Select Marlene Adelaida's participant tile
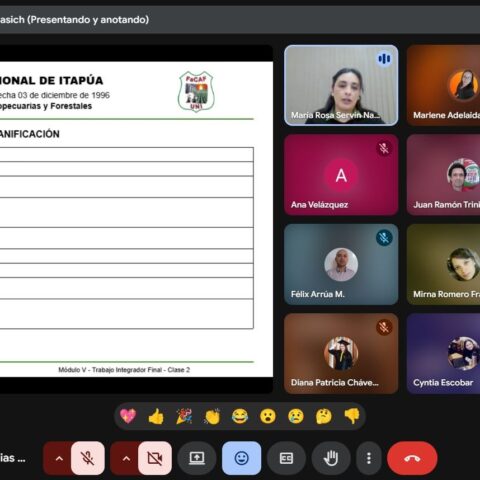Screen dimensions: 480x480 click(x=443, y=85)
